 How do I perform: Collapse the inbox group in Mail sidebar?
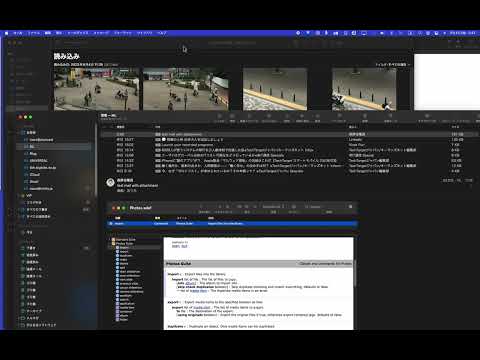click(x=20, y=132)
